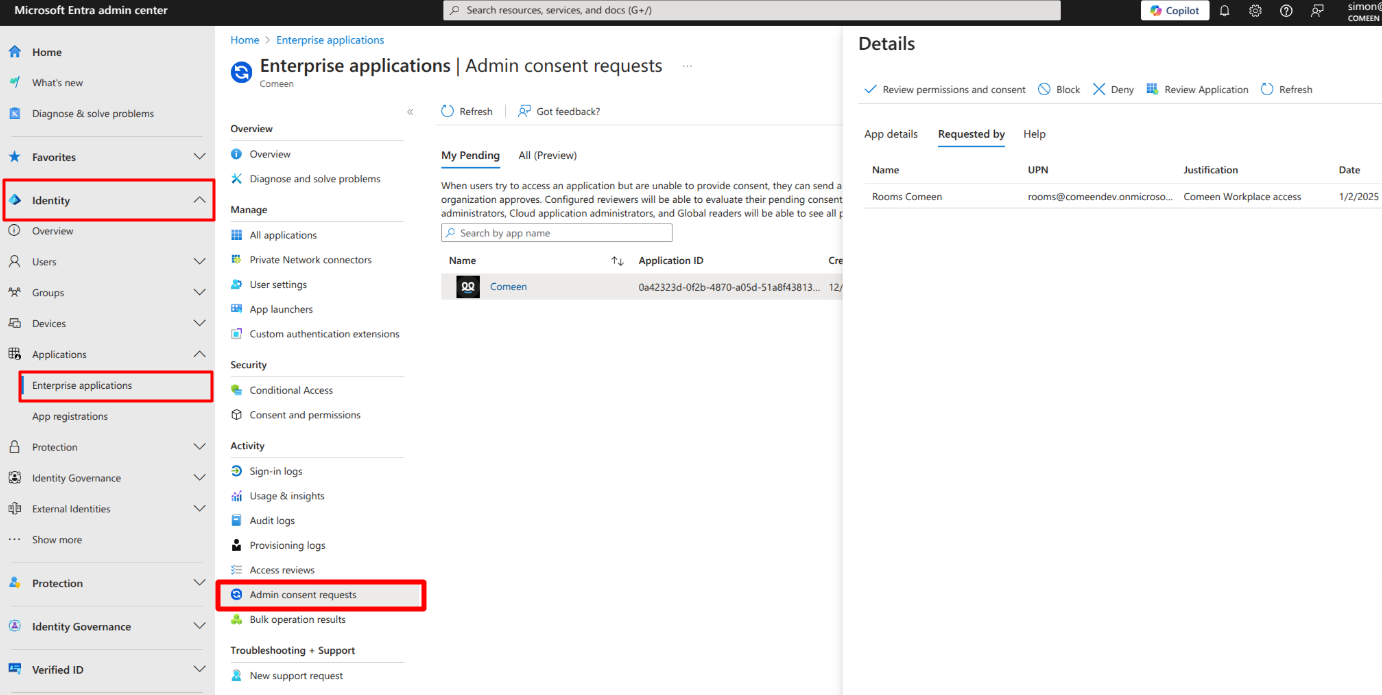Click the feedback person icon in top bar
1382x695 pixels.
[x=1317, y=11]
